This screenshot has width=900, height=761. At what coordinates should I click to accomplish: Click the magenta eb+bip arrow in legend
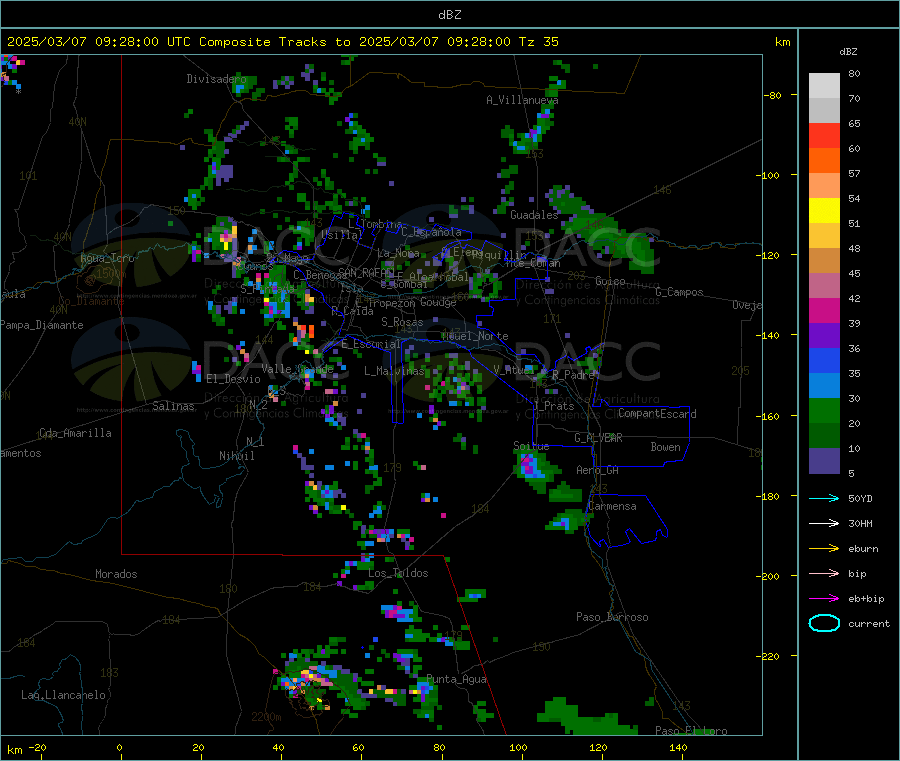(x=824, y=599)
